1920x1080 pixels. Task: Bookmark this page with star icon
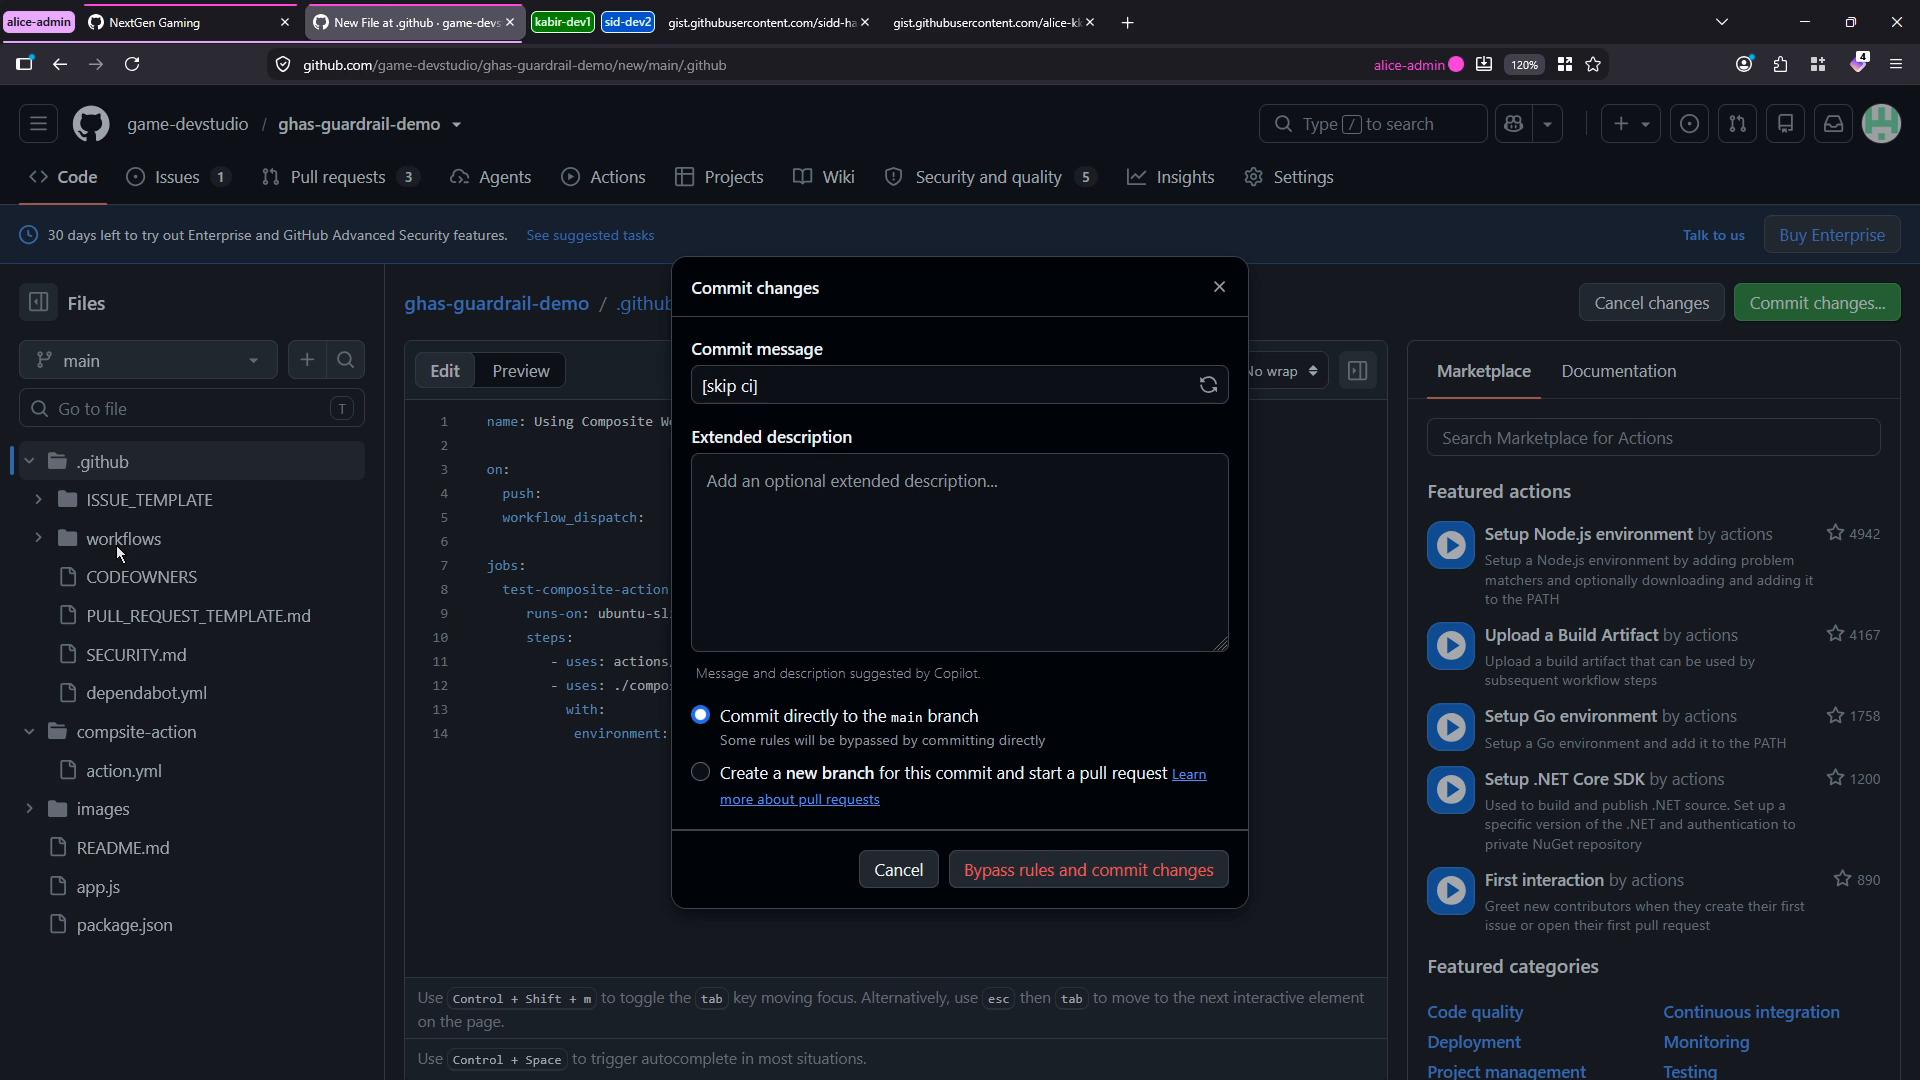pyautogui.click(x=1593, y=65)
